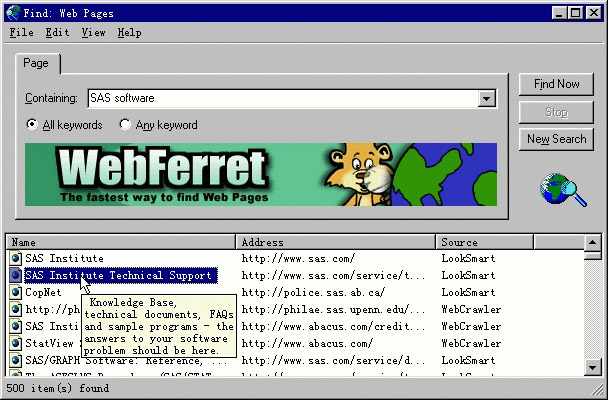Screen dimensions: 608x400
Task: Click the Find: Web Pages title bar icon
Action: [x=12, y=13]
